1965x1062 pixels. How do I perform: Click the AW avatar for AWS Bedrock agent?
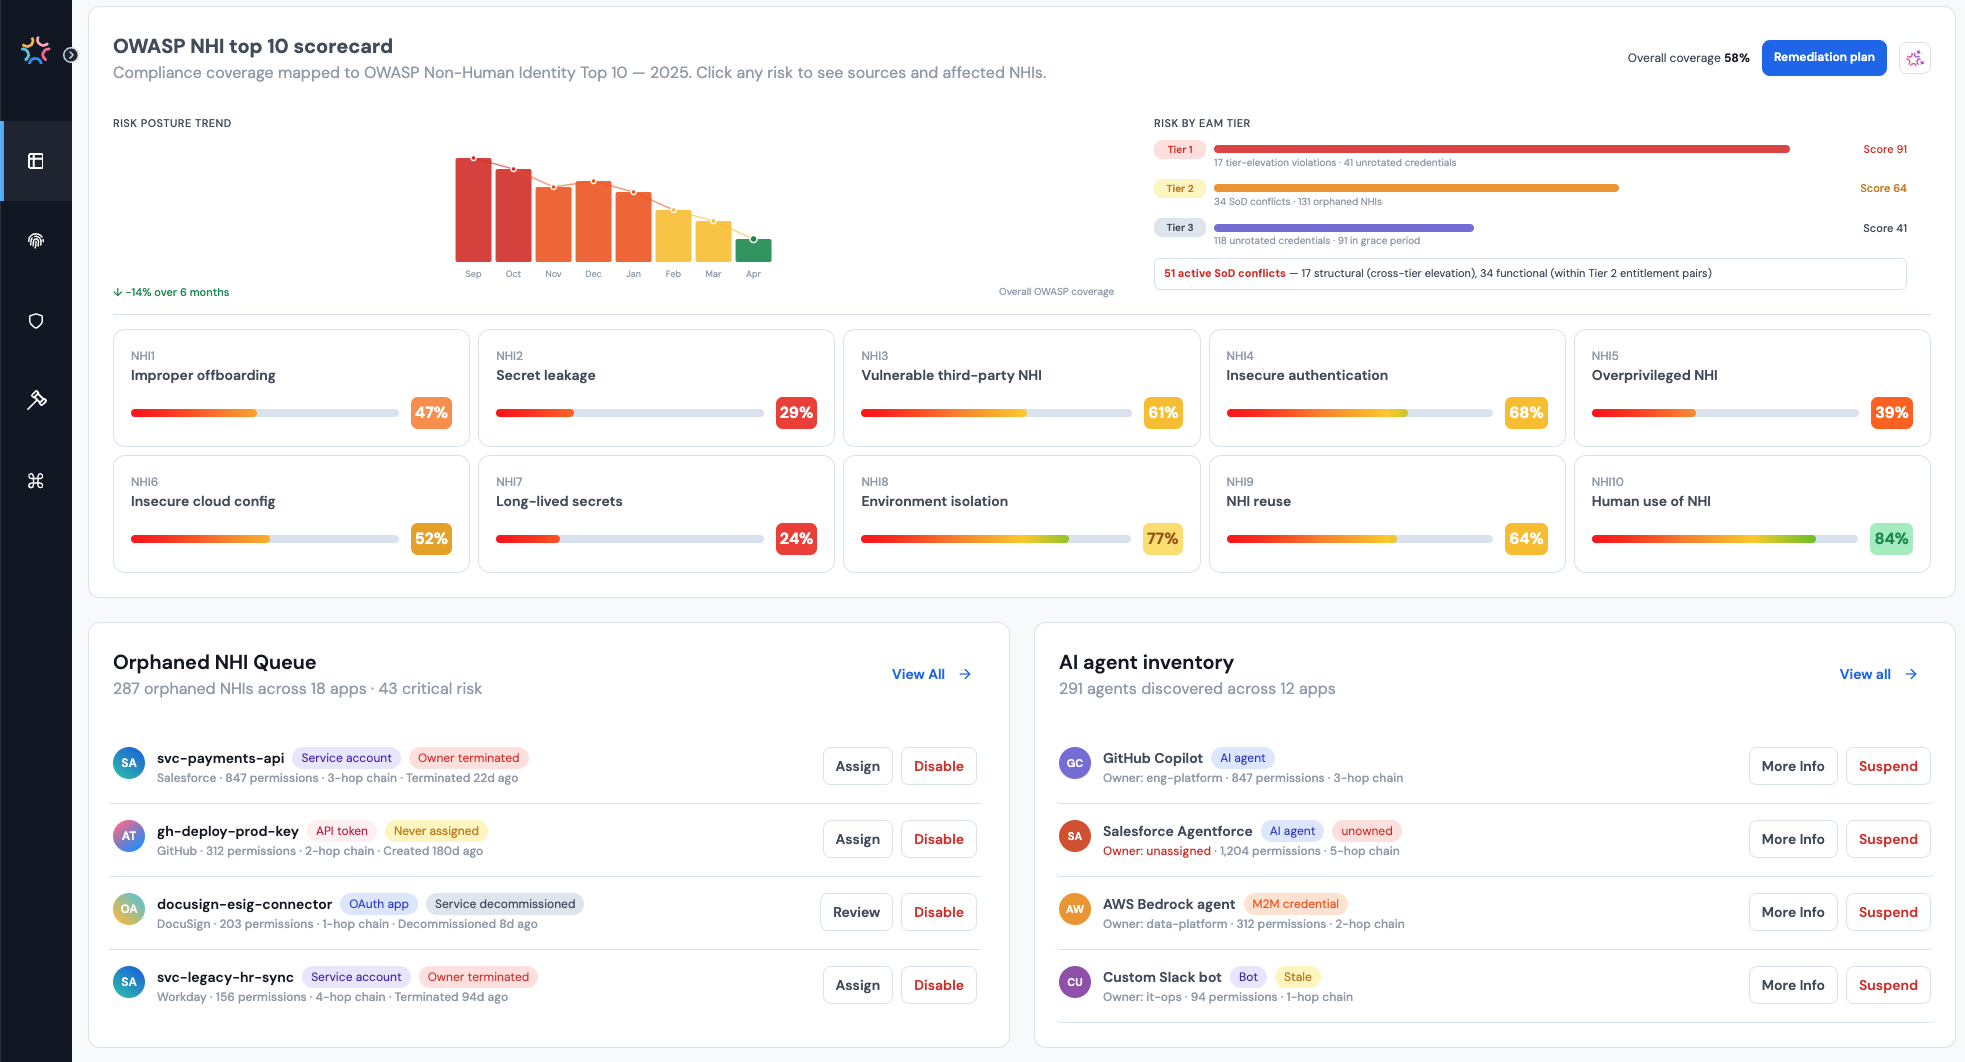point(1075,909)
